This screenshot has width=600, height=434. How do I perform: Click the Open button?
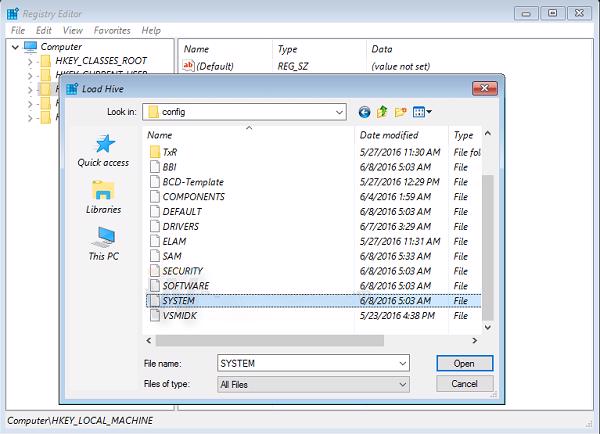coord(465,363)
